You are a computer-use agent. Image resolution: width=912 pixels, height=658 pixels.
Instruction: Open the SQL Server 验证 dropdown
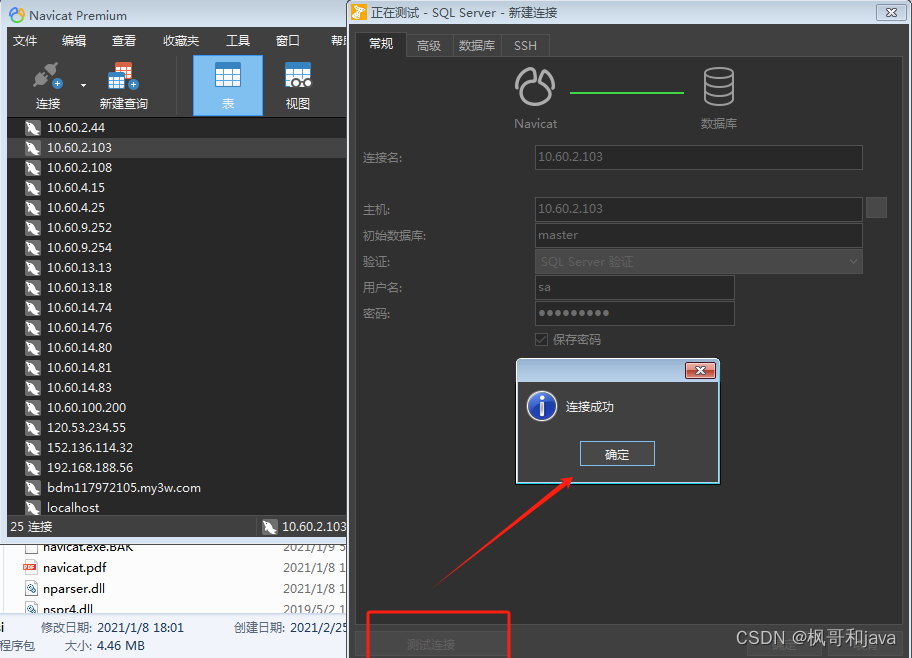[x=697, y=260]
